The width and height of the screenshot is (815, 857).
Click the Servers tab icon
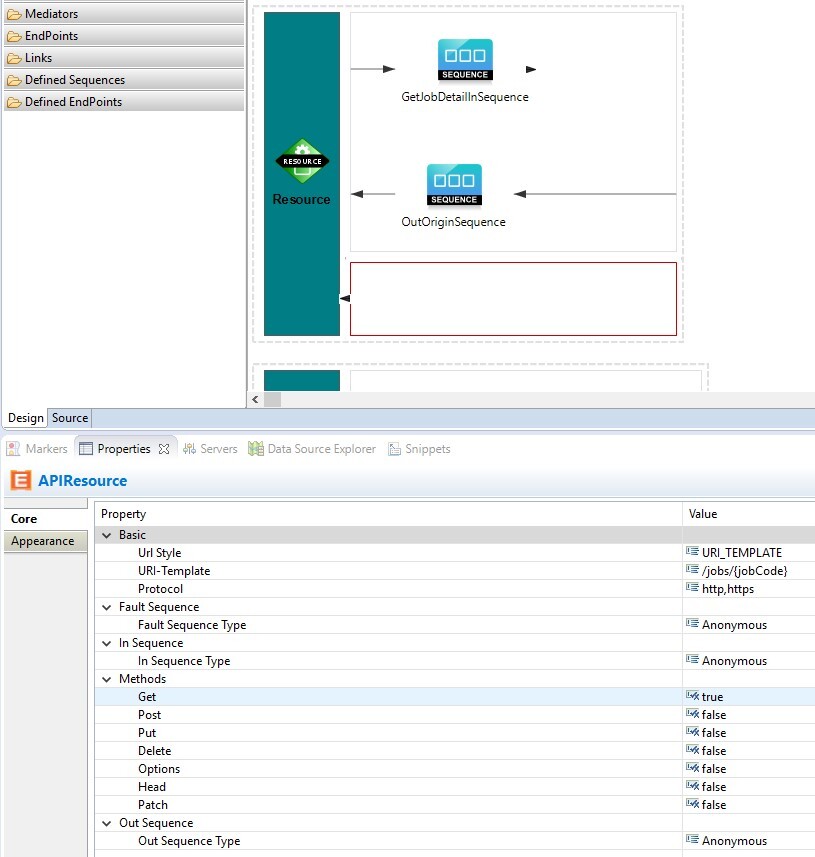(189, 449)
